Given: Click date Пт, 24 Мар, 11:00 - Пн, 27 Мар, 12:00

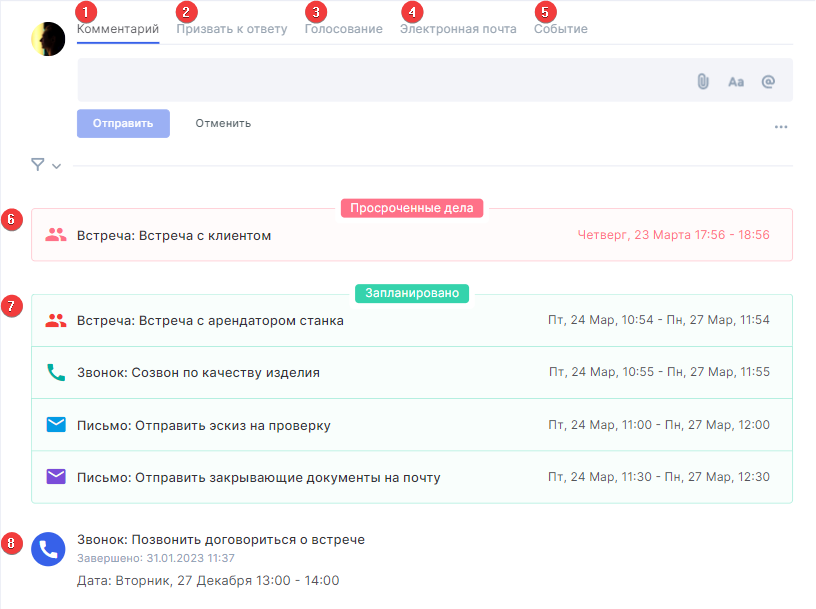Looking at the screenshot, I should click(659, 425).
